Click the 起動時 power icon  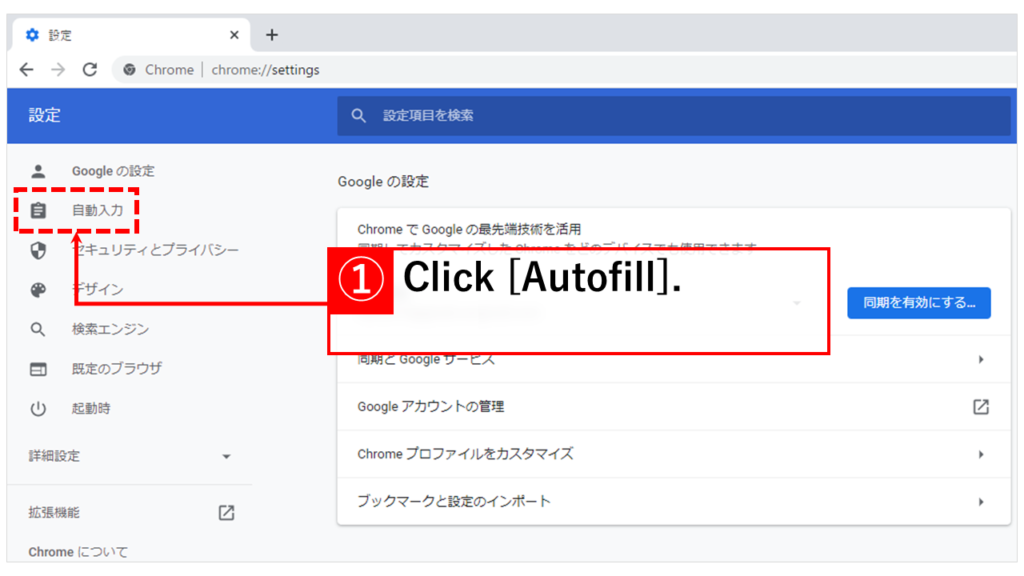38,409
